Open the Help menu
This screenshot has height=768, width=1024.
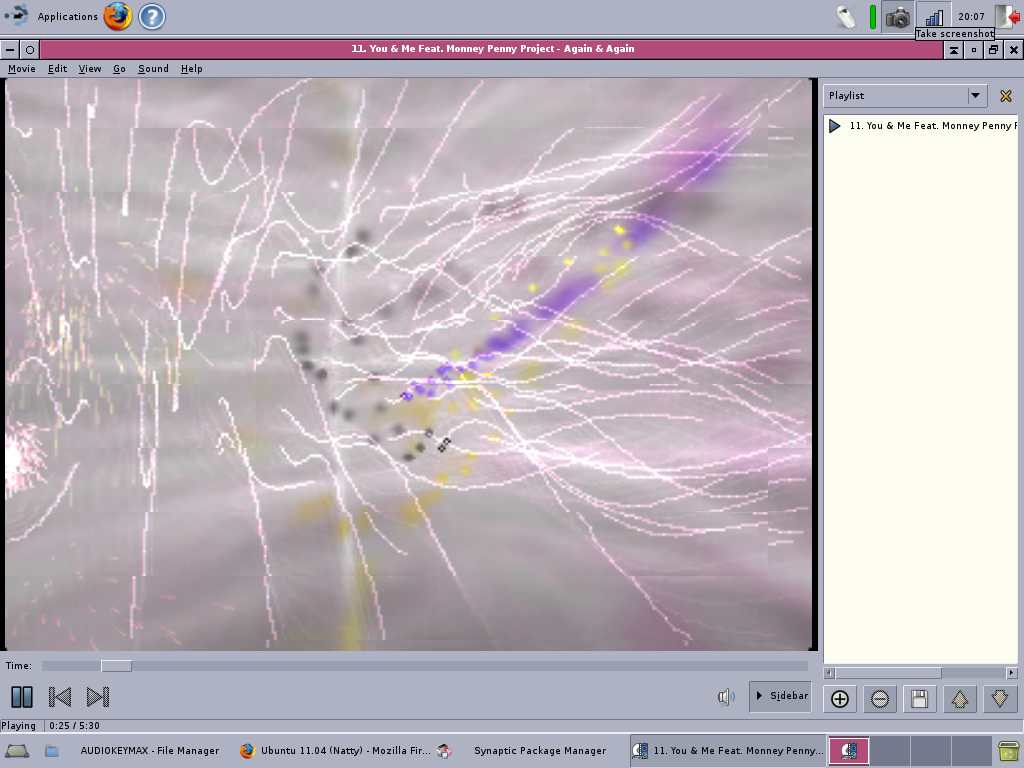[191, 69]
